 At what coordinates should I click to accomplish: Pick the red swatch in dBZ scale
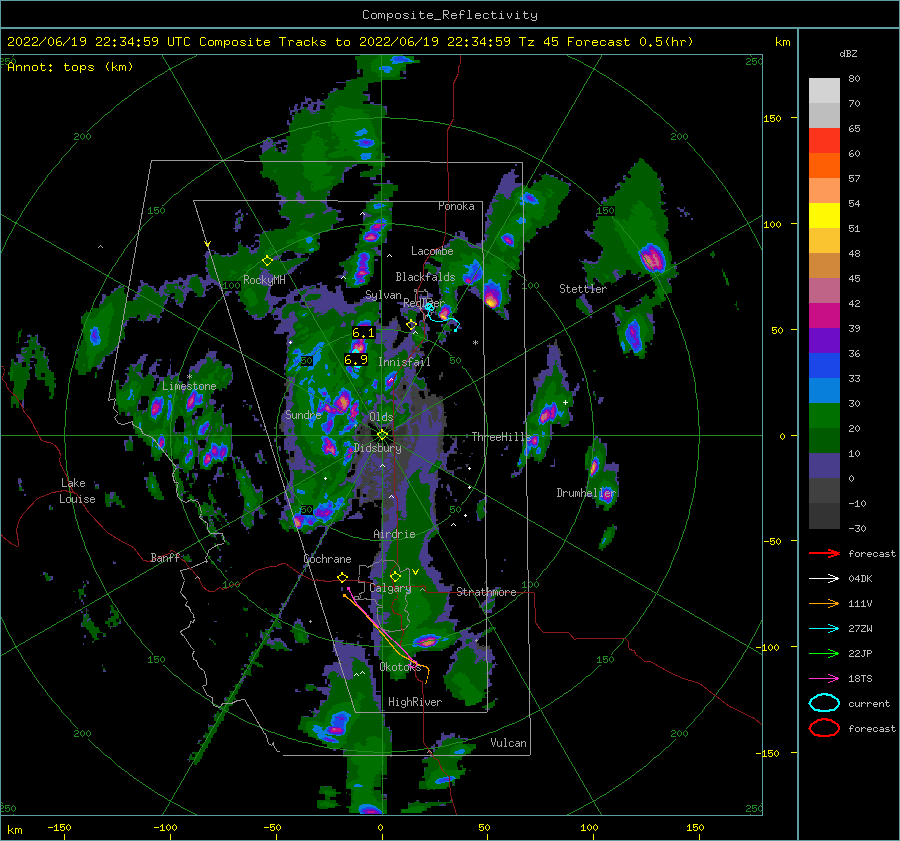point(824,141)
